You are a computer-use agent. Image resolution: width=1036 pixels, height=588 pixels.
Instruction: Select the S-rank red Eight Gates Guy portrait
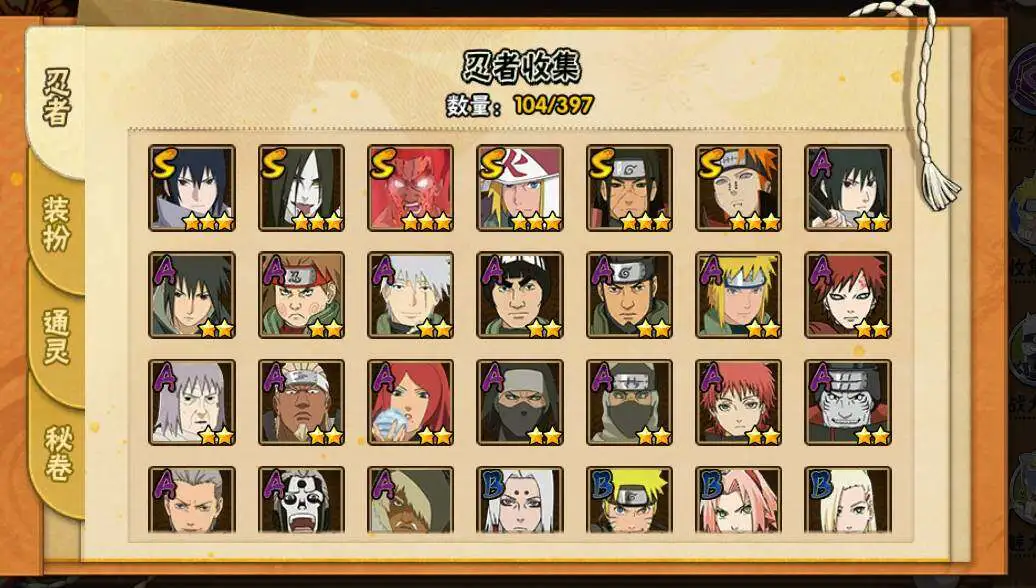(410, 188)
